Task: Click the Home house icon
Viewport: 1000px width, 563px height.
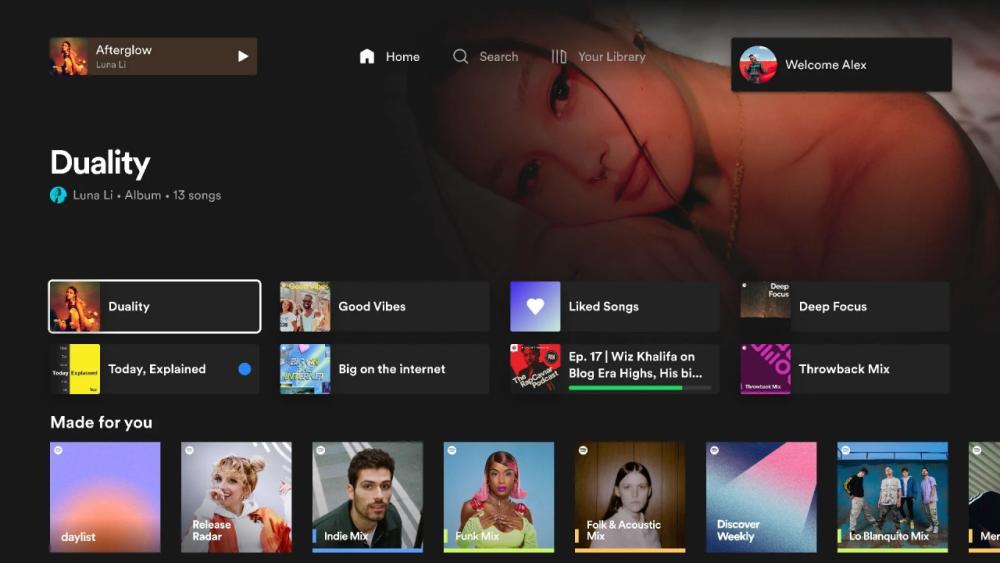Action: click(367, 56)
